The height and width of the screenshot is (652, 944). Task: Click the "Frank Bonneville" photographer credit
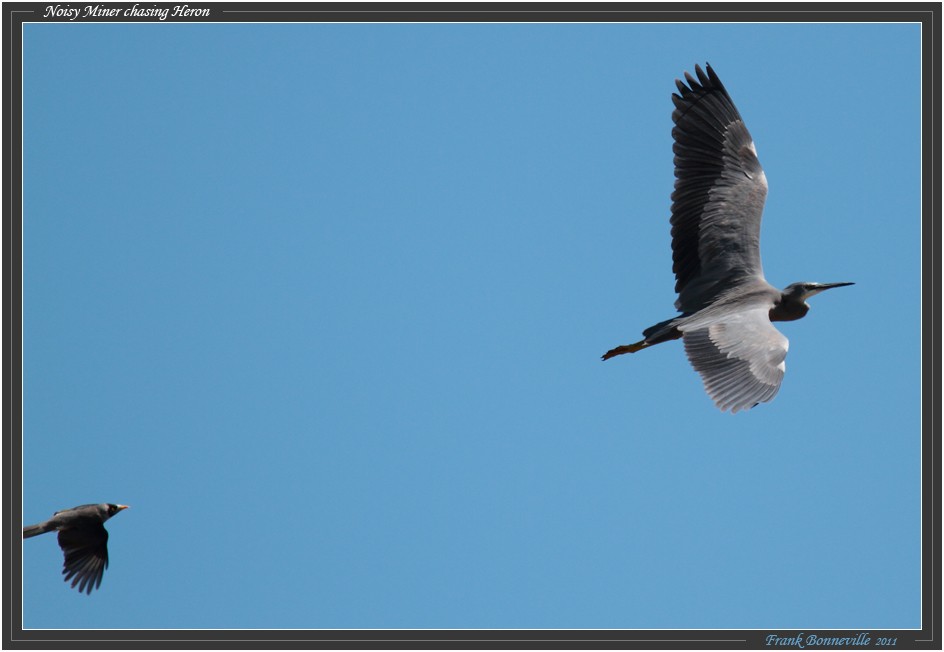tap(817, 640)
